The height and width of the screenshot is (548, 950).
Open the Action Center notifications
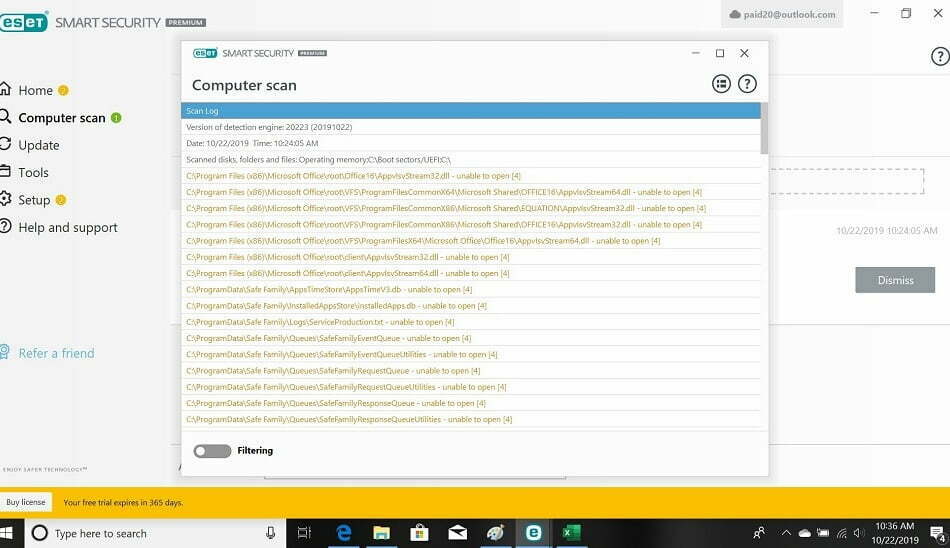tap(938, 534)
